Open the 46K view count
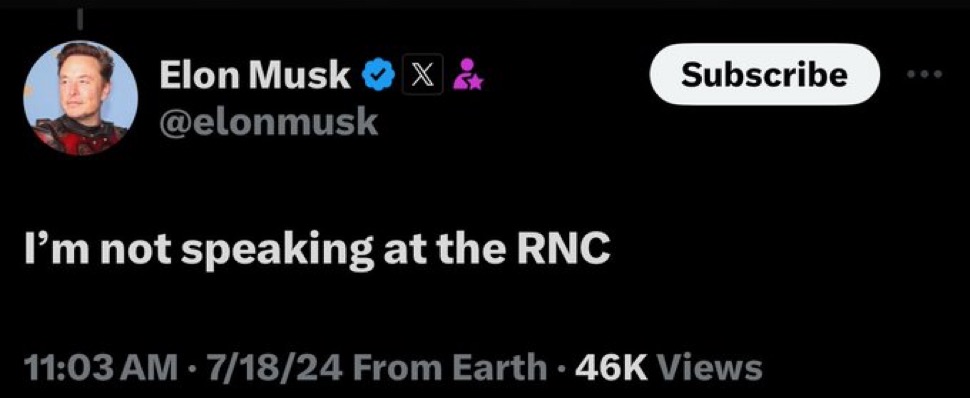 611,368
